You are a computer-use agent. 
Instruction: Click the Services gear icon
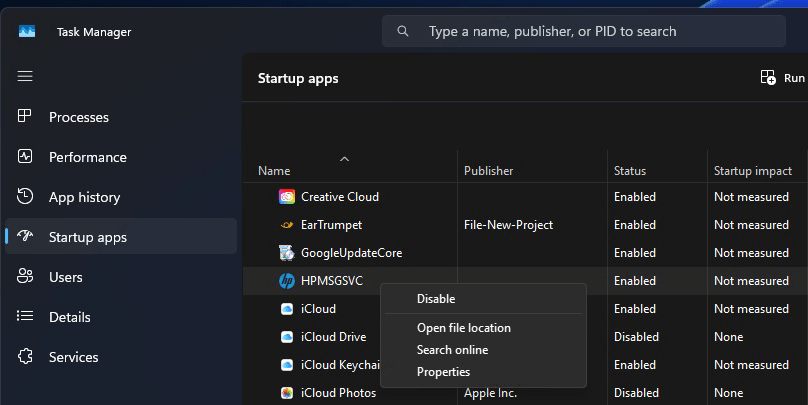point(25,356)
